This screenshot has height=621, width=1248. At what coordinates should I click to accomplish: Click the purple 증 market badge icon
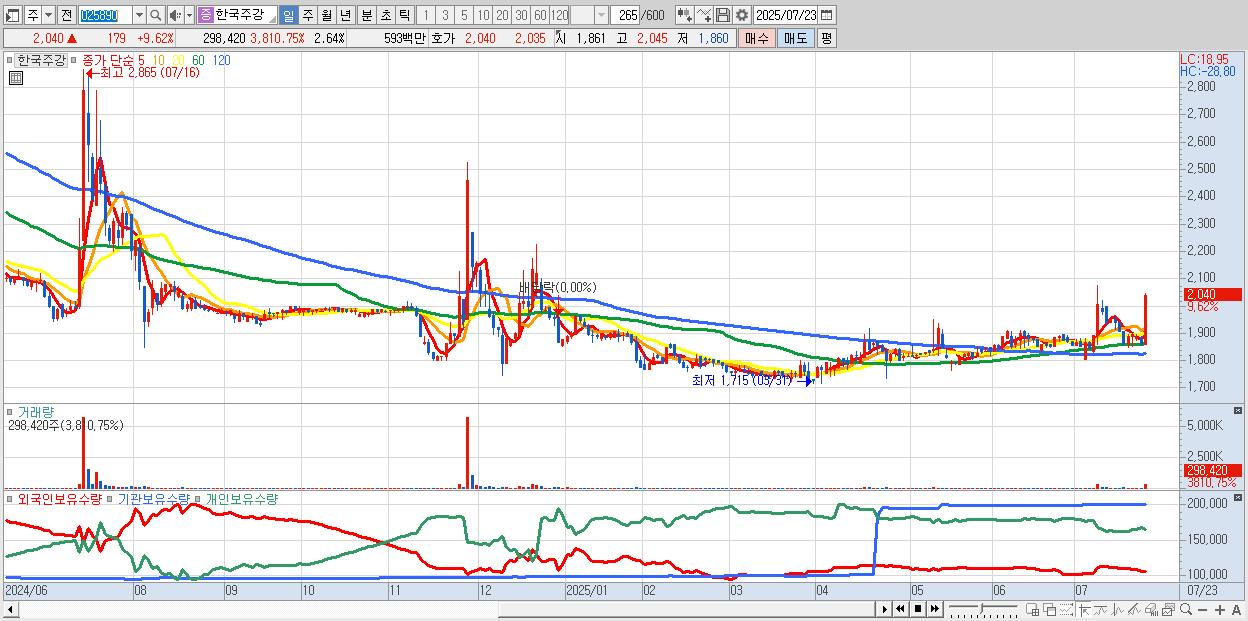click(x=205, y=15)
